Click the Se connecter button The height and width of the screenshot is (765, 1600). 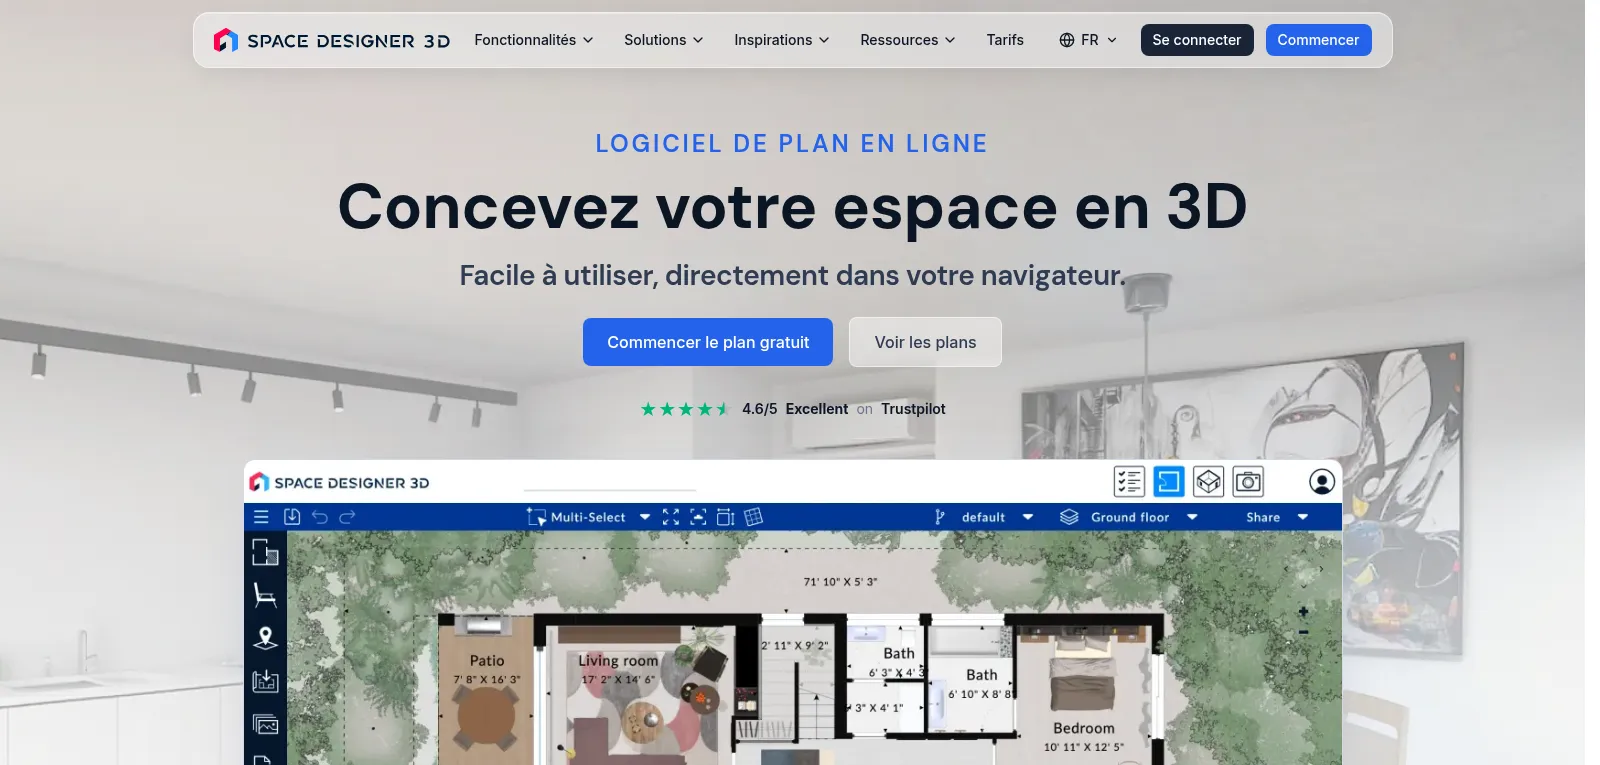click(1197, 40)
